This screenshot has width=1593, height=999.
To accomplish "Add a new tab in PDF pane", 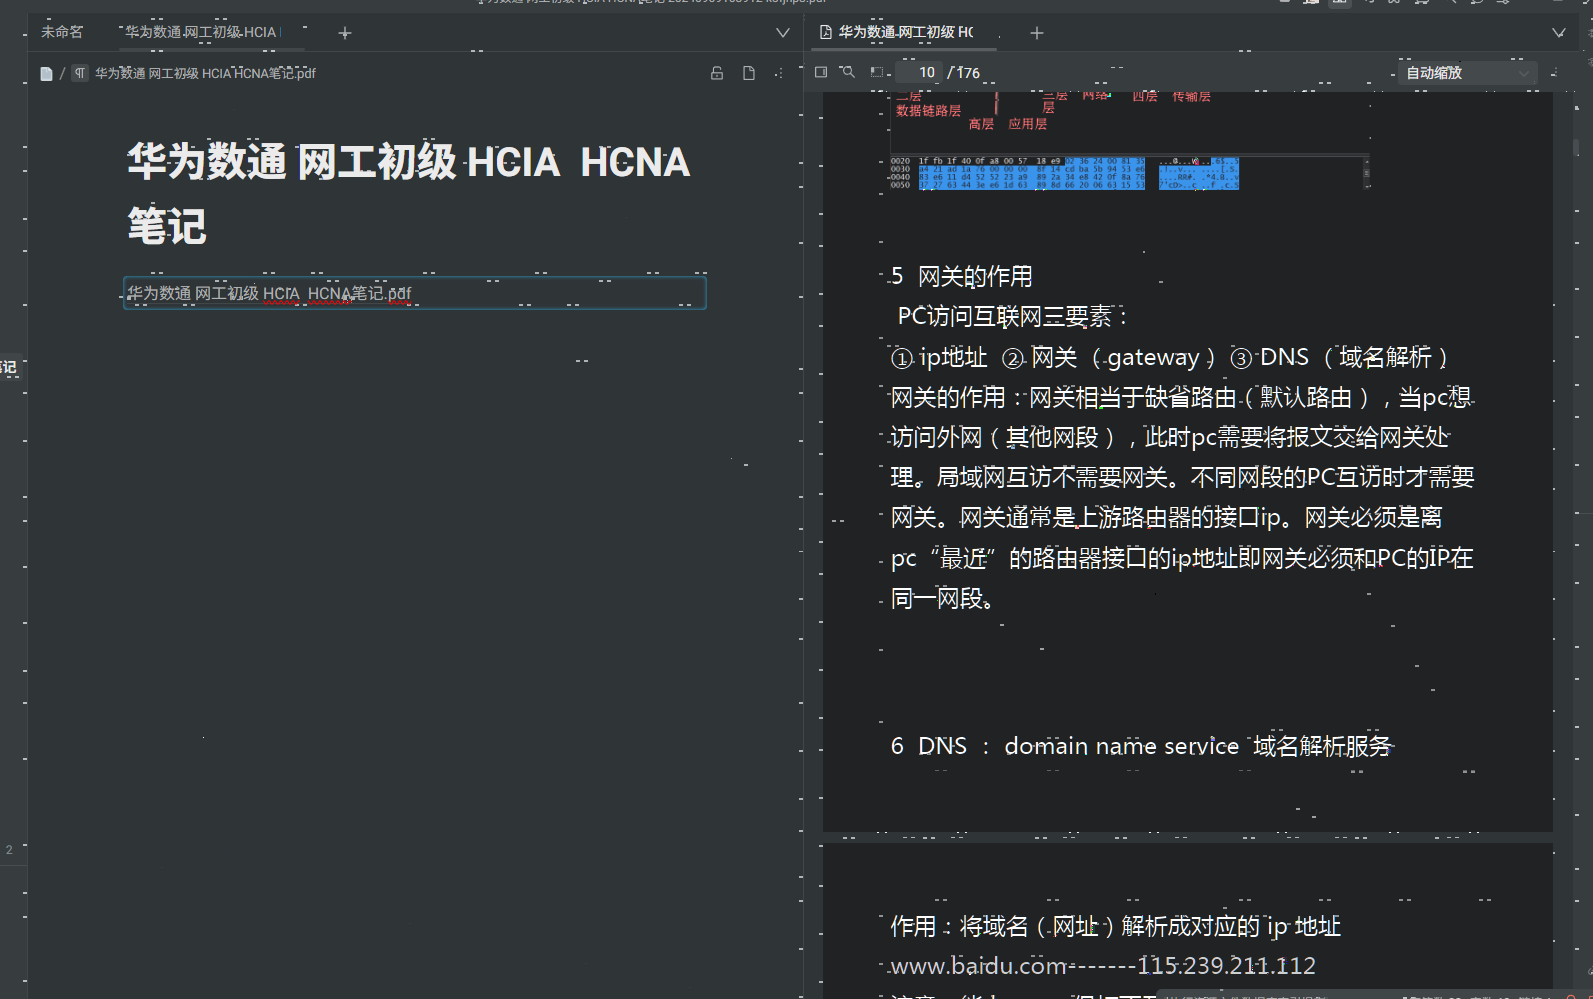I will click(1037, 33).
